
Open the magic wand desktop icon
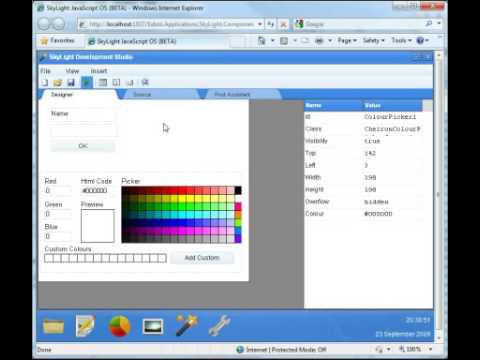(x=187, y=325)
